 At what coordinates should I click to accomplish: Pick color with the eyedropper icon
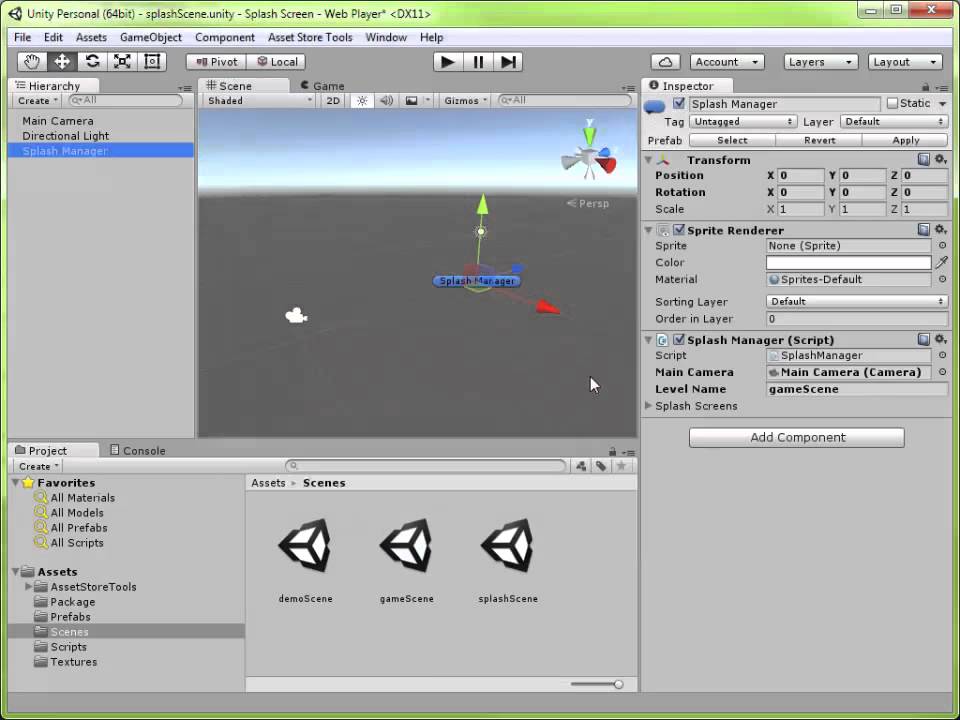click(942, 263)
